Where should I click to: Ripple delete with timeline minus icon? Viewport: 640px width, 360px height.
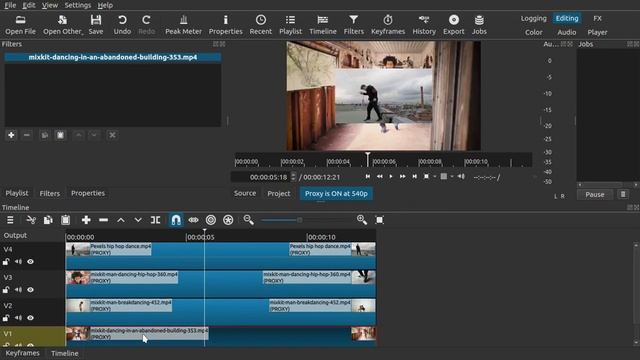click(104, 220)
